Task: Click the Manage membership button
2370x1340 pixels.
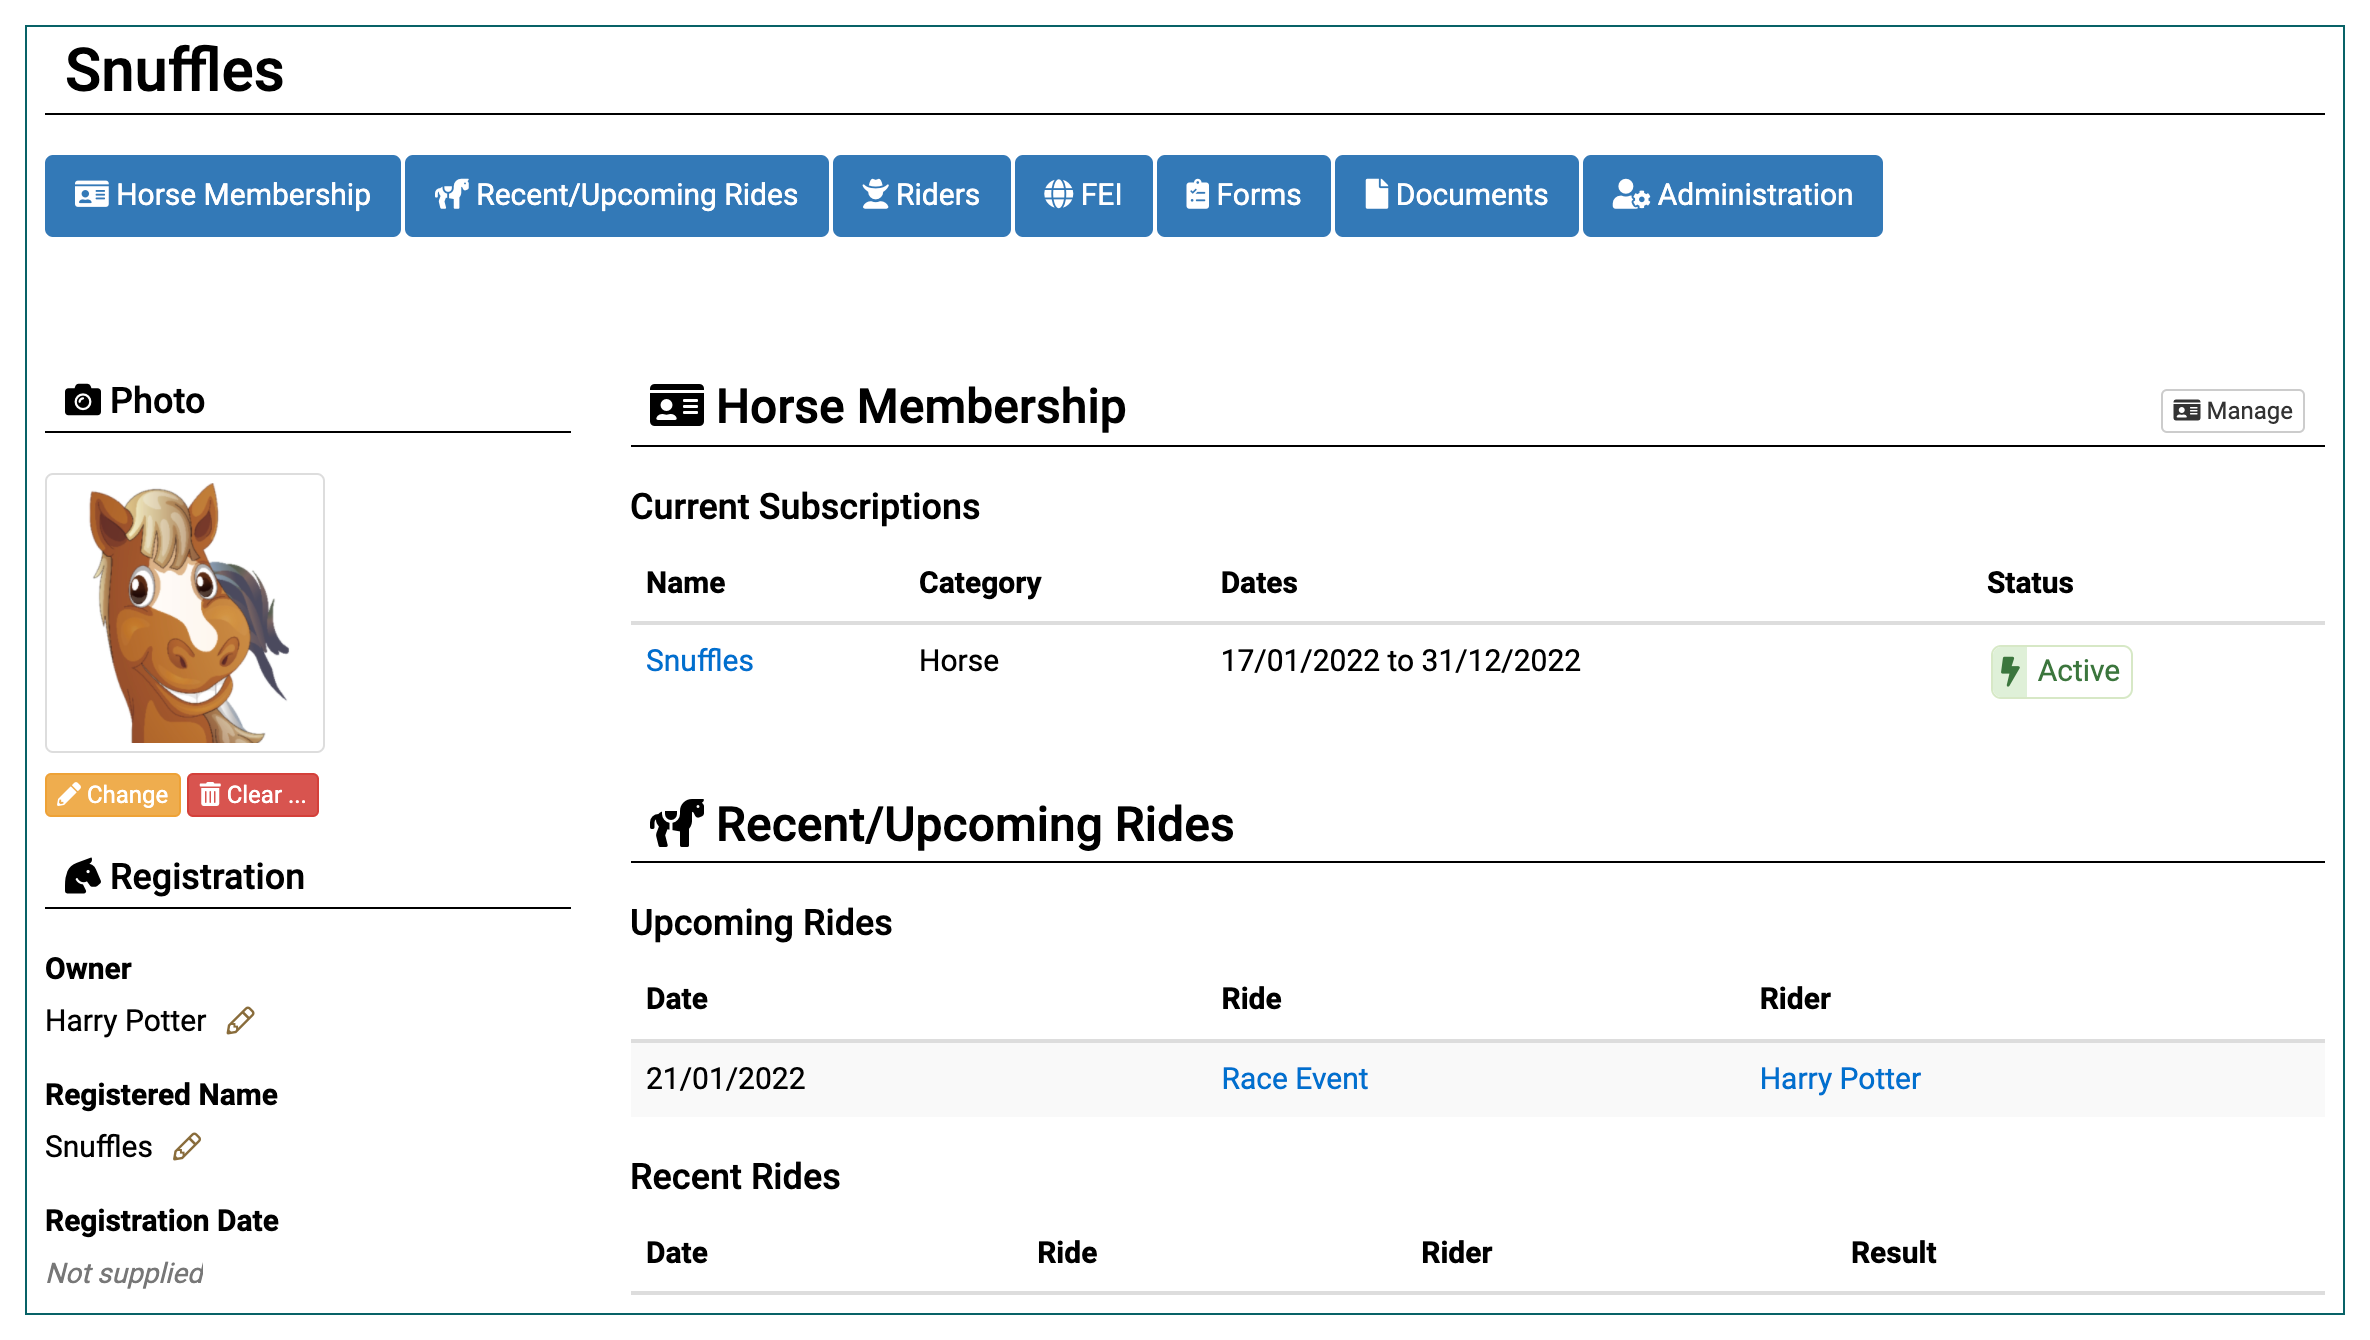Action: click(2231, 411)
